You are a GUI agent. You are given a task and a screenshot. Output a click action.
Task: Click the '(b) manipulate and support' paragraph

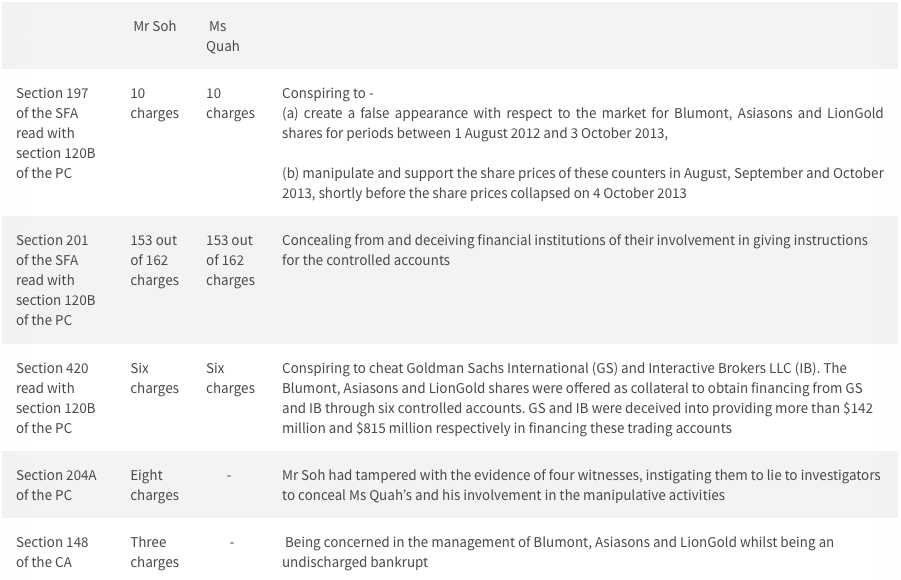[x=583, y=183]
